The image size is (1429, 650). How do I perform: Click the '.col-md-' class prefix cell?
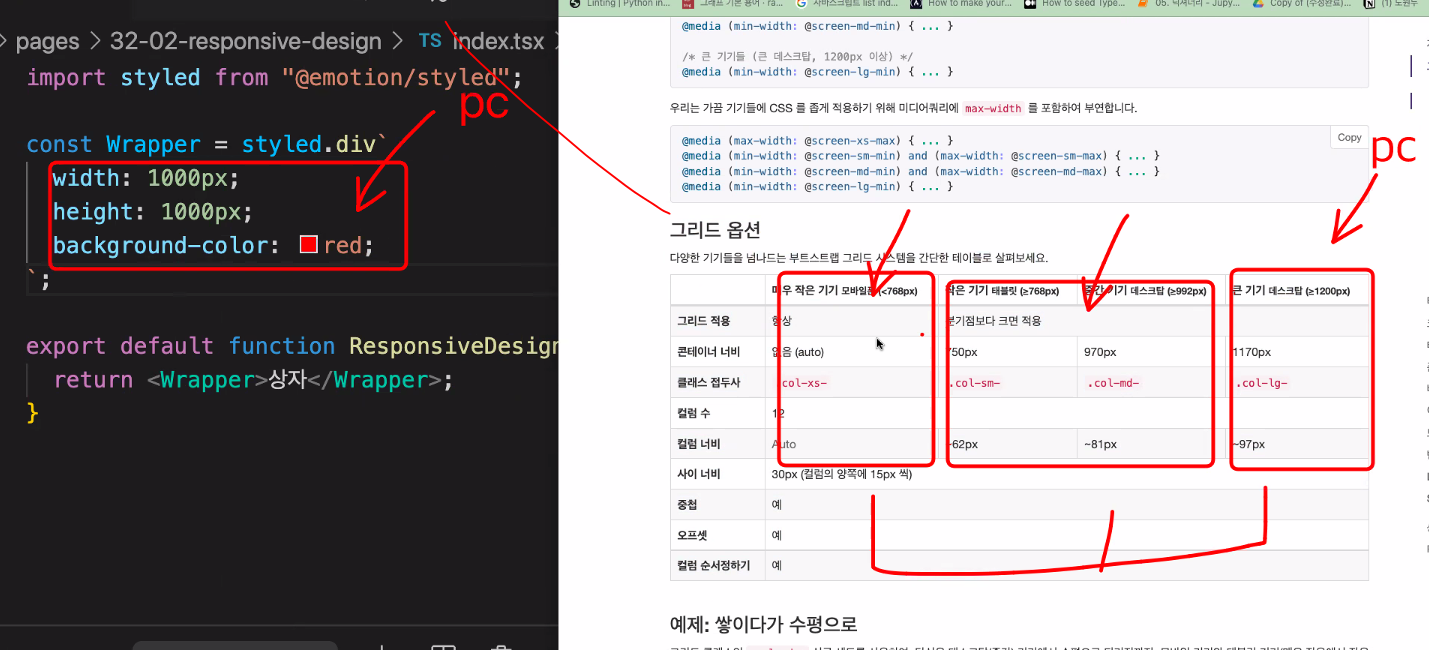[1113, 383]
